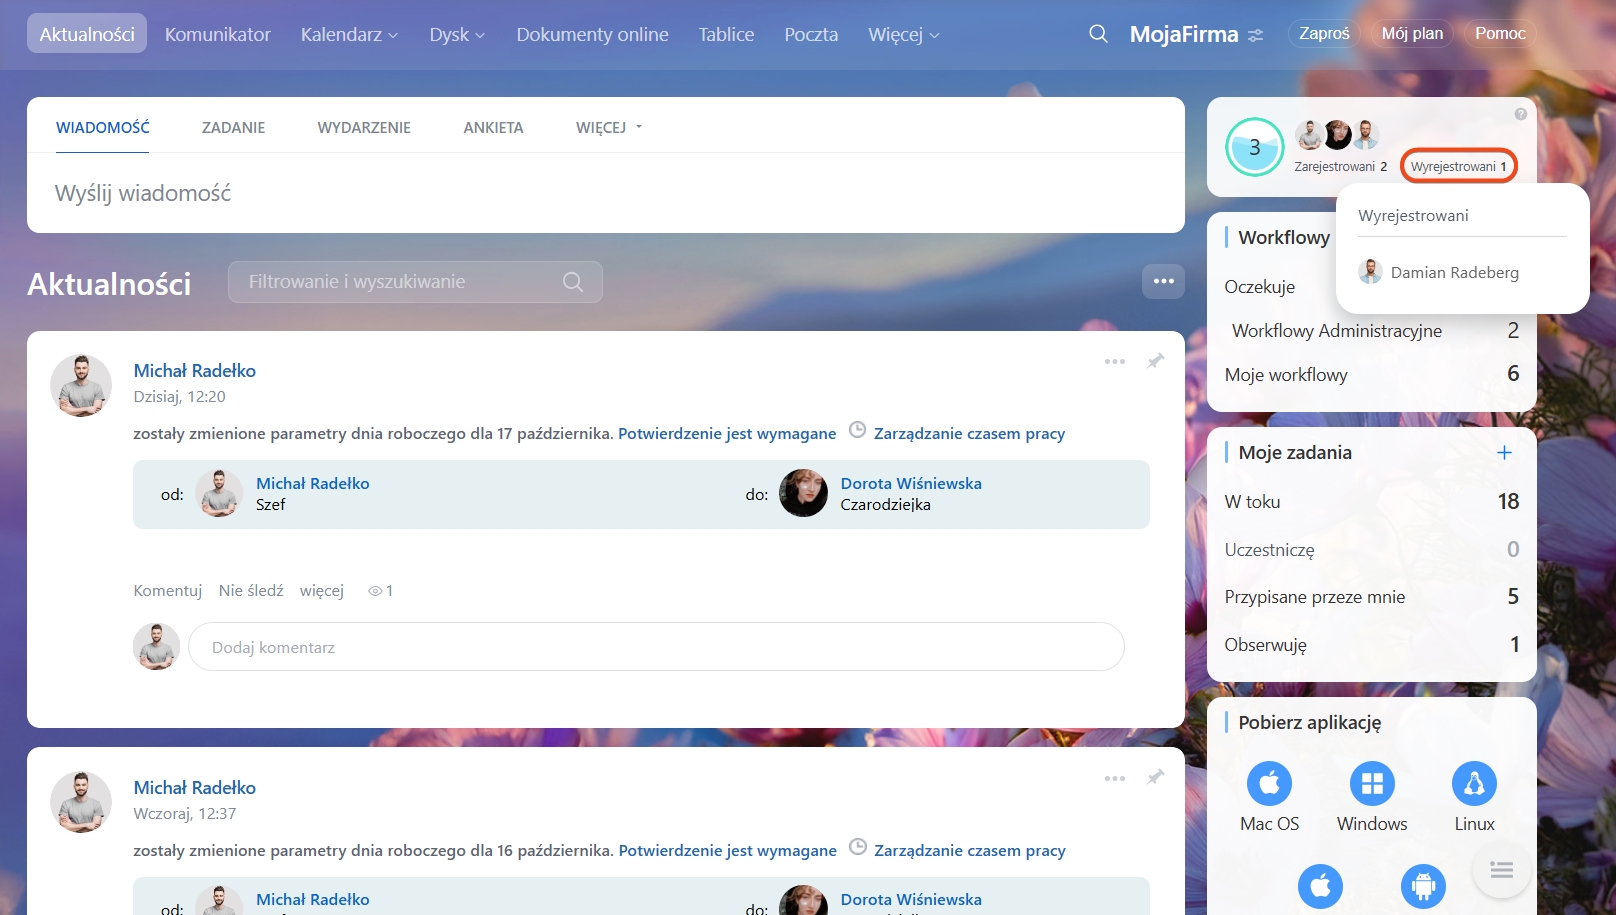
Task: Toggle 'Nie śledź' on the first post
Action: [251, 591]
